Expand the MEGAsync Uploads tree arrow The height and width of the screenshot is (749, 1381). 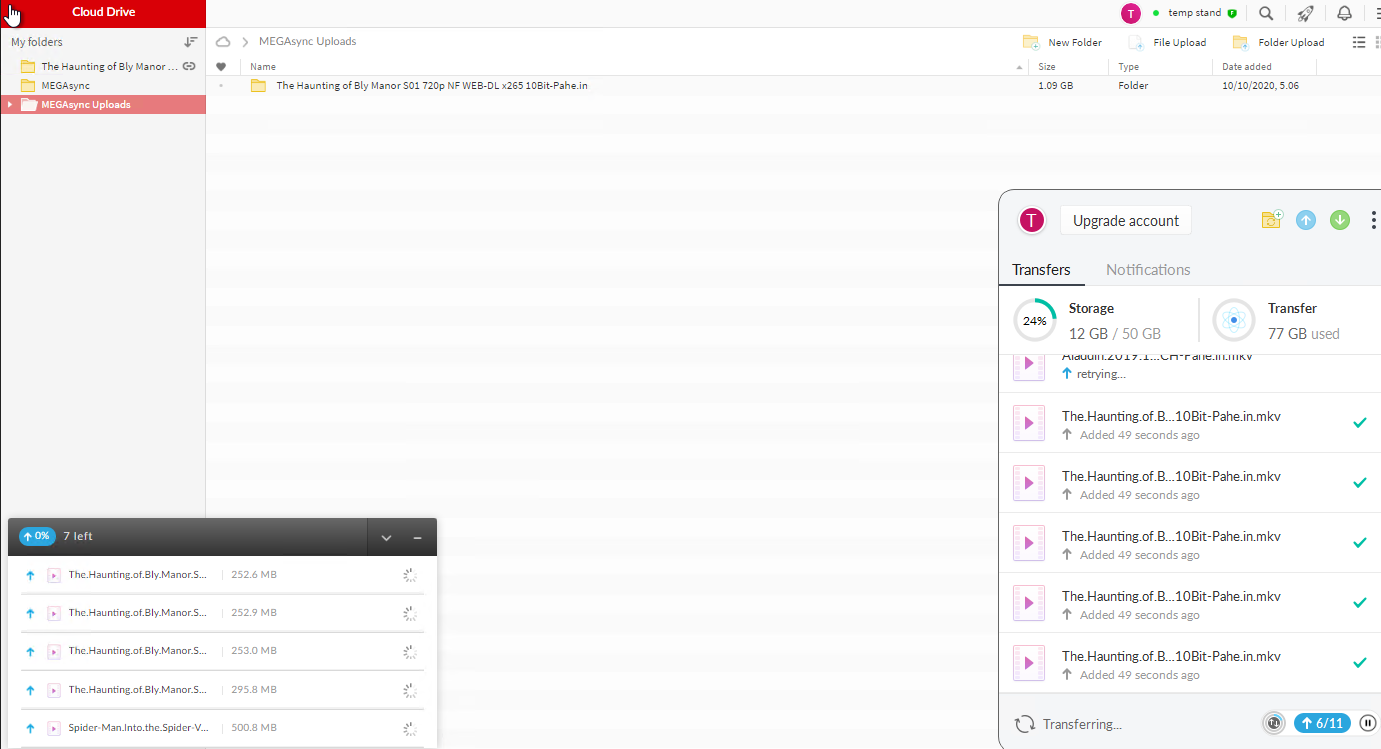click(x=9, y=104)
